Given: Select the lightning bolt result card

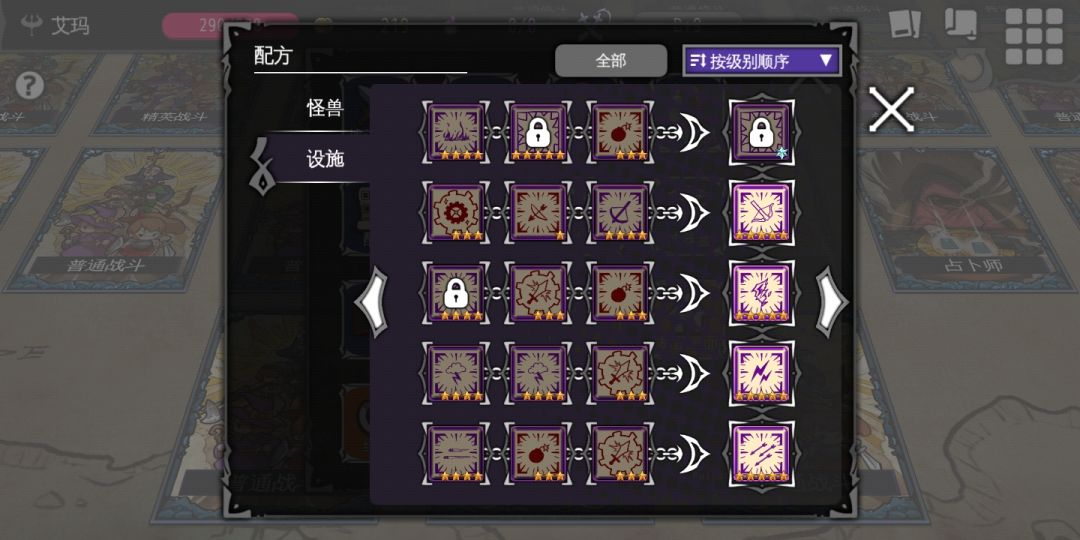Looking at the screenshot, I should (761, 373).
